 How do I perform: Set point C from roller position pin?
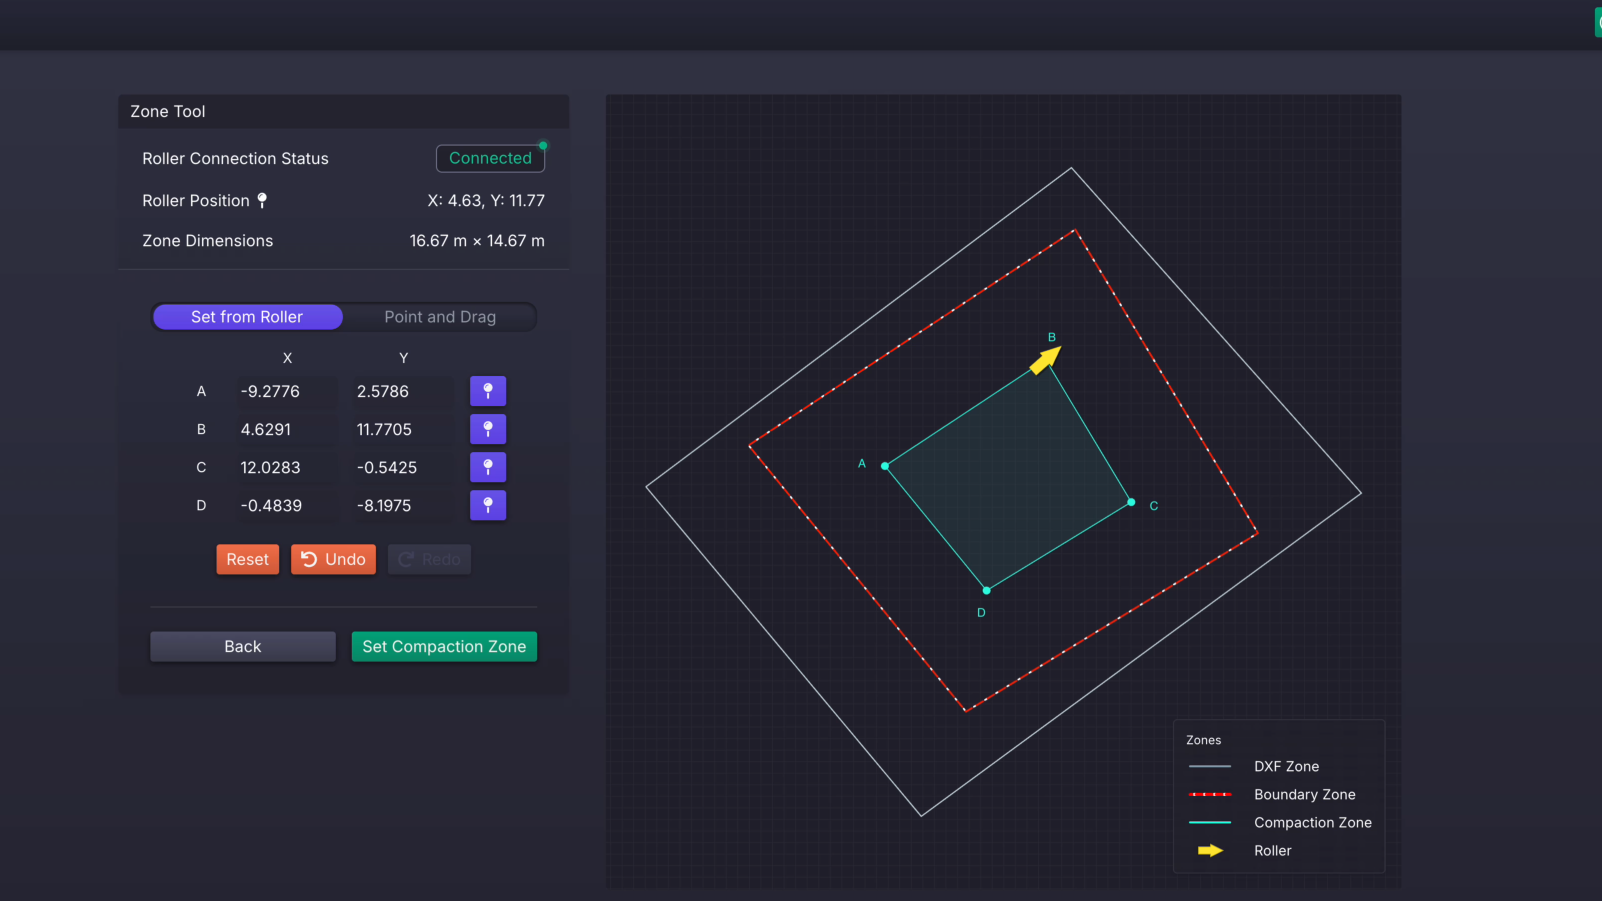488,467
